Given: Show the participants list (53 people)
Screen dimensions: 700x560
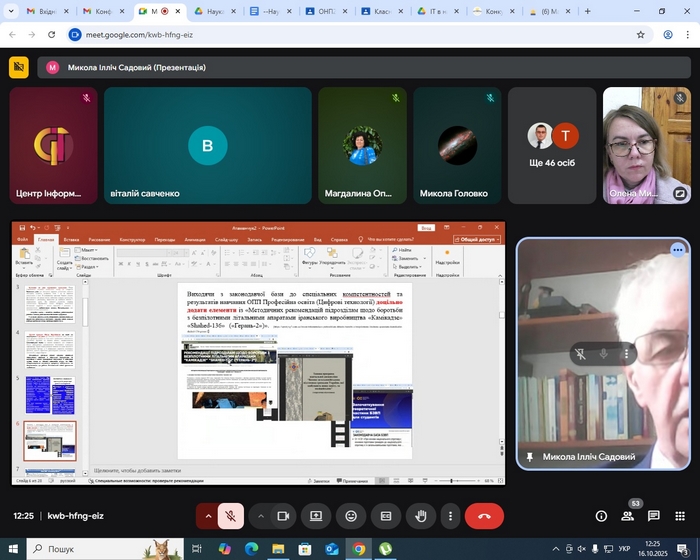Looking at the screenshot, I should click(628, 516).
